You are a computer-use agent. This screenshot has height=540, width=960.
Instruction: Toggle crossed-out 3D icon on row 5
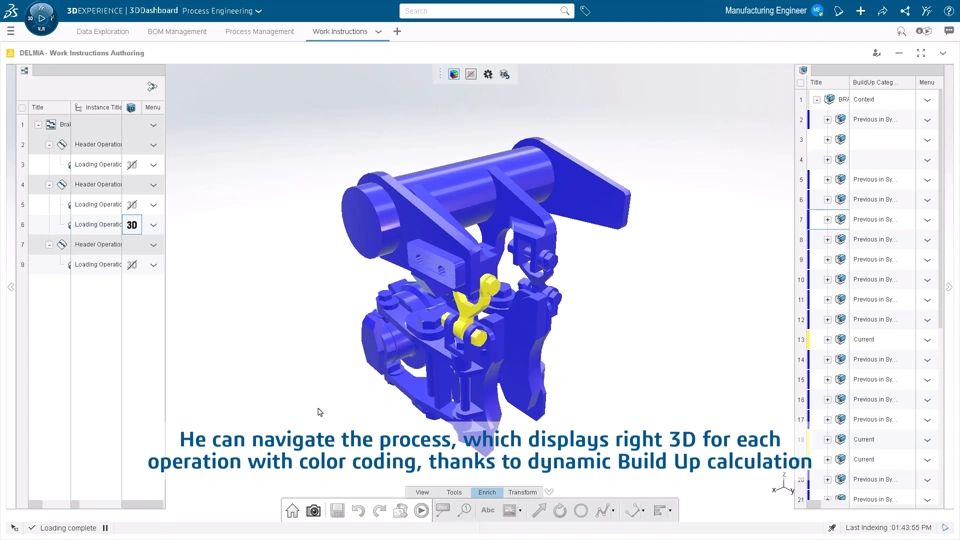pos(132,204)
